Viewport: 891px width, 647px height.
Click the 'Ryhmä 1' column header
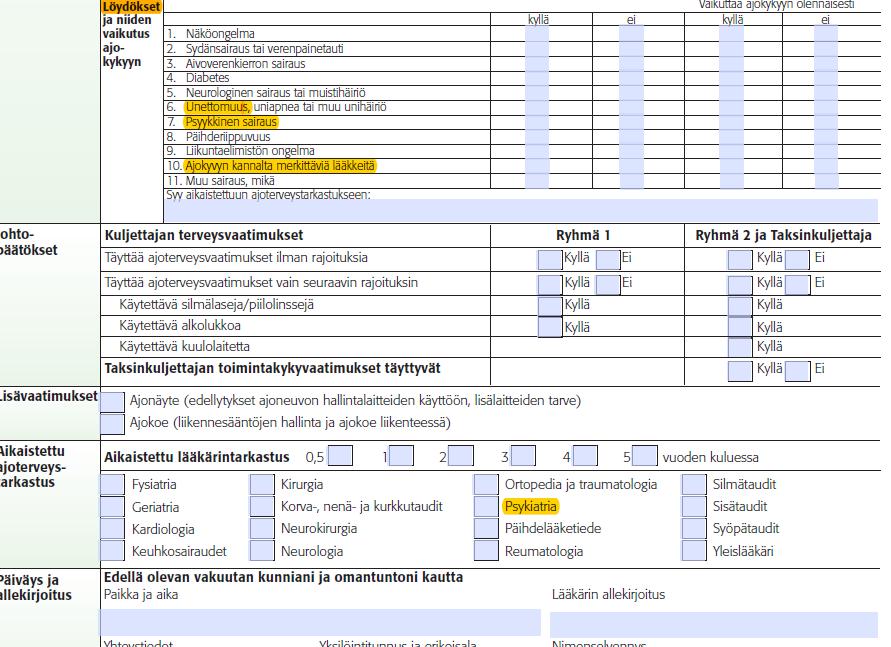point(583,235)
